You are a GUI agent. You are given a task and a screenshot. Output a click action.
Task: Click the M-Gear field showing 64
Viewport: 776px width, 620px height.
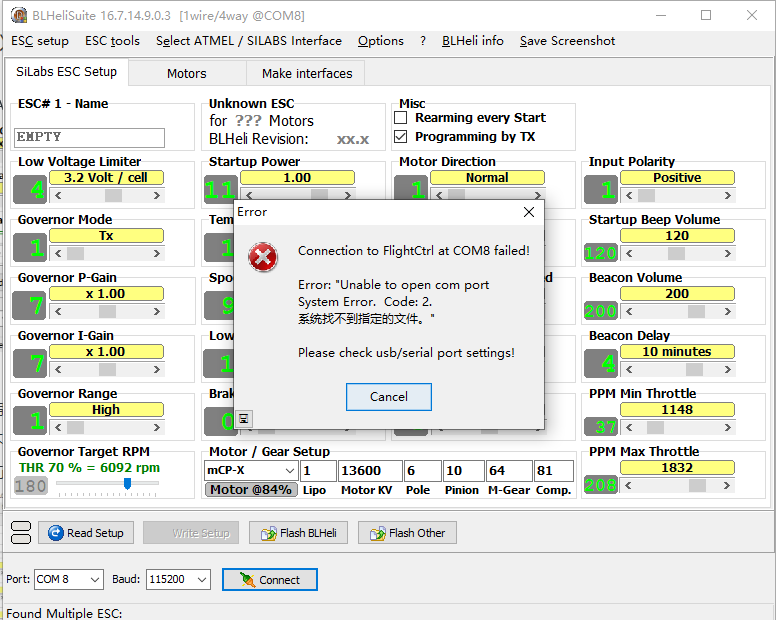click(x=509, y=471)
